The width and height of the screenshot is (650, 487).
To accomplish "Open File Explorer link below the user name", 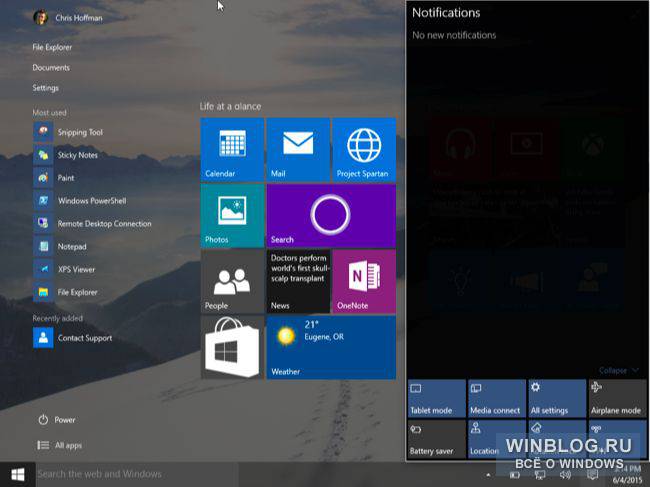I will (52, 47).
